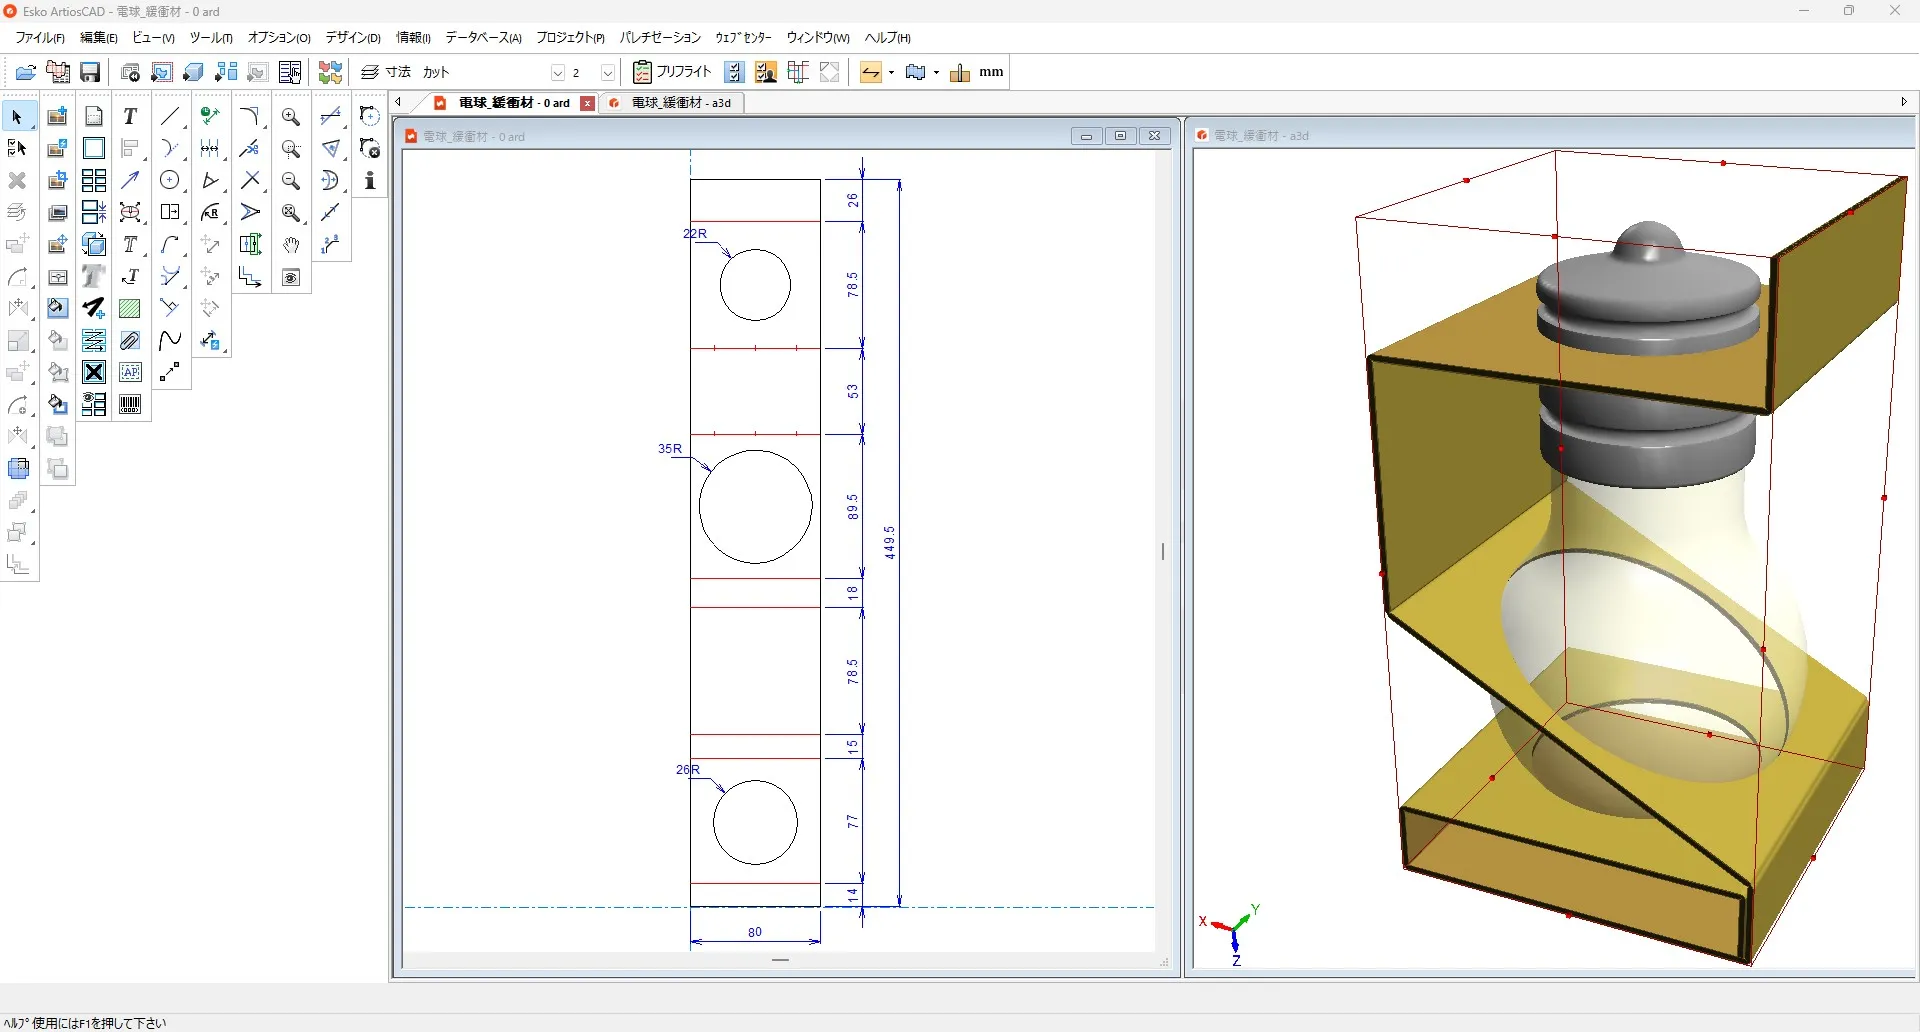The height and width of the screenshot is (1032, 1920).
Task: Open the デザイン(D) menu
Action: (x=352, y=38)
